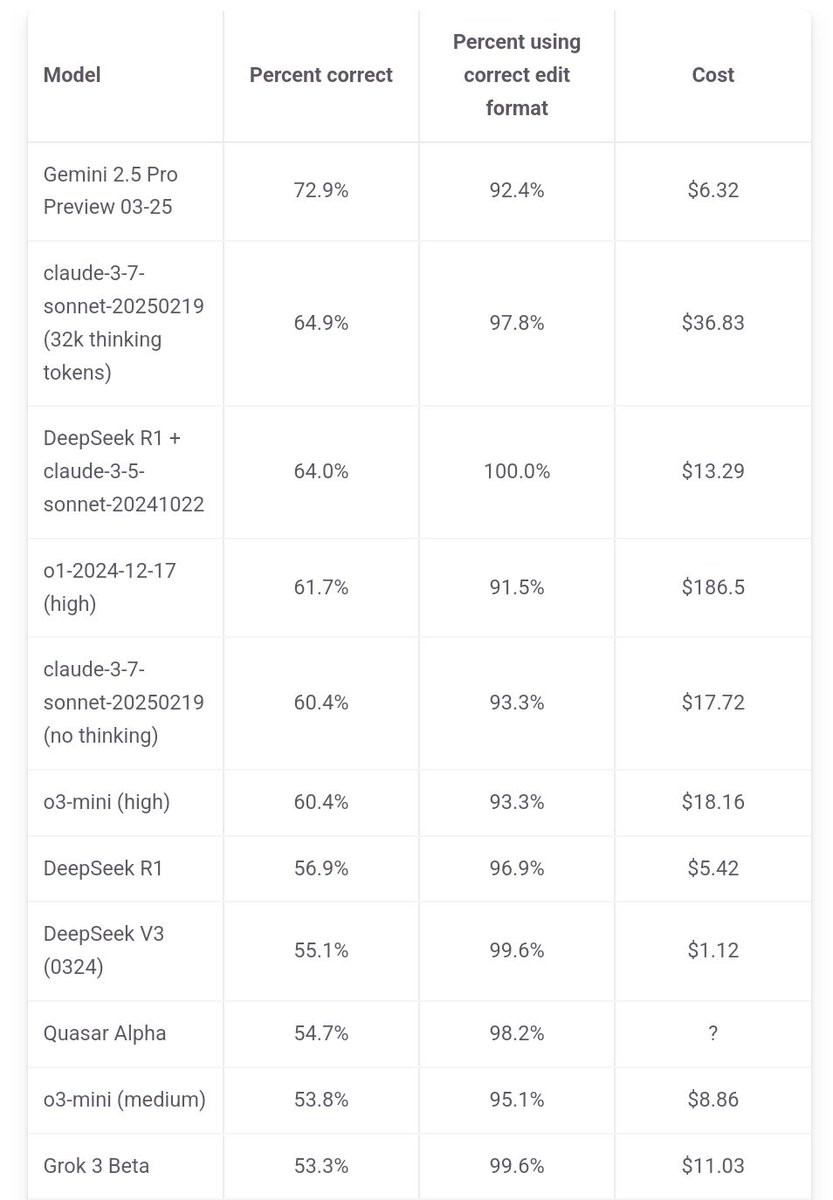Select the $1.12 cost value

712,950
